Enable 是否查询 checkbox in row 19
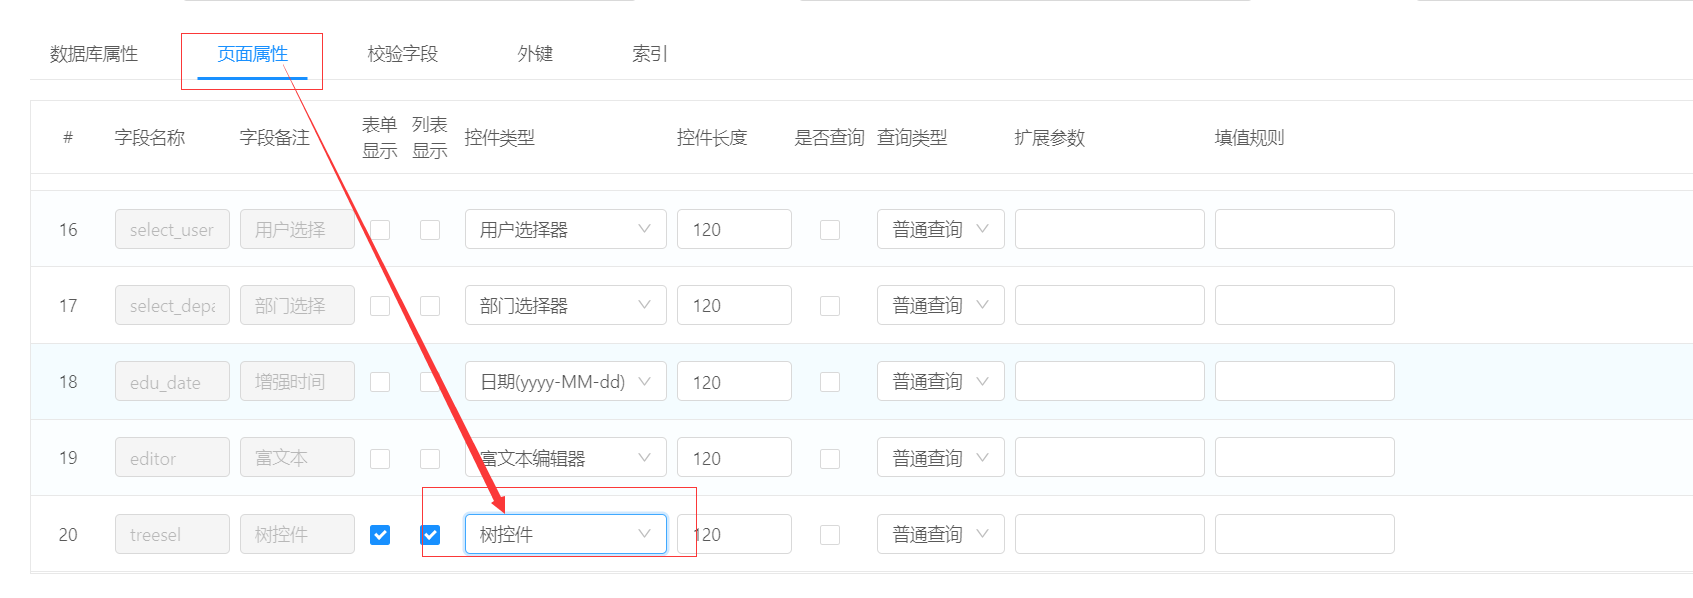 pyautogui.click(x=830, y=458)
